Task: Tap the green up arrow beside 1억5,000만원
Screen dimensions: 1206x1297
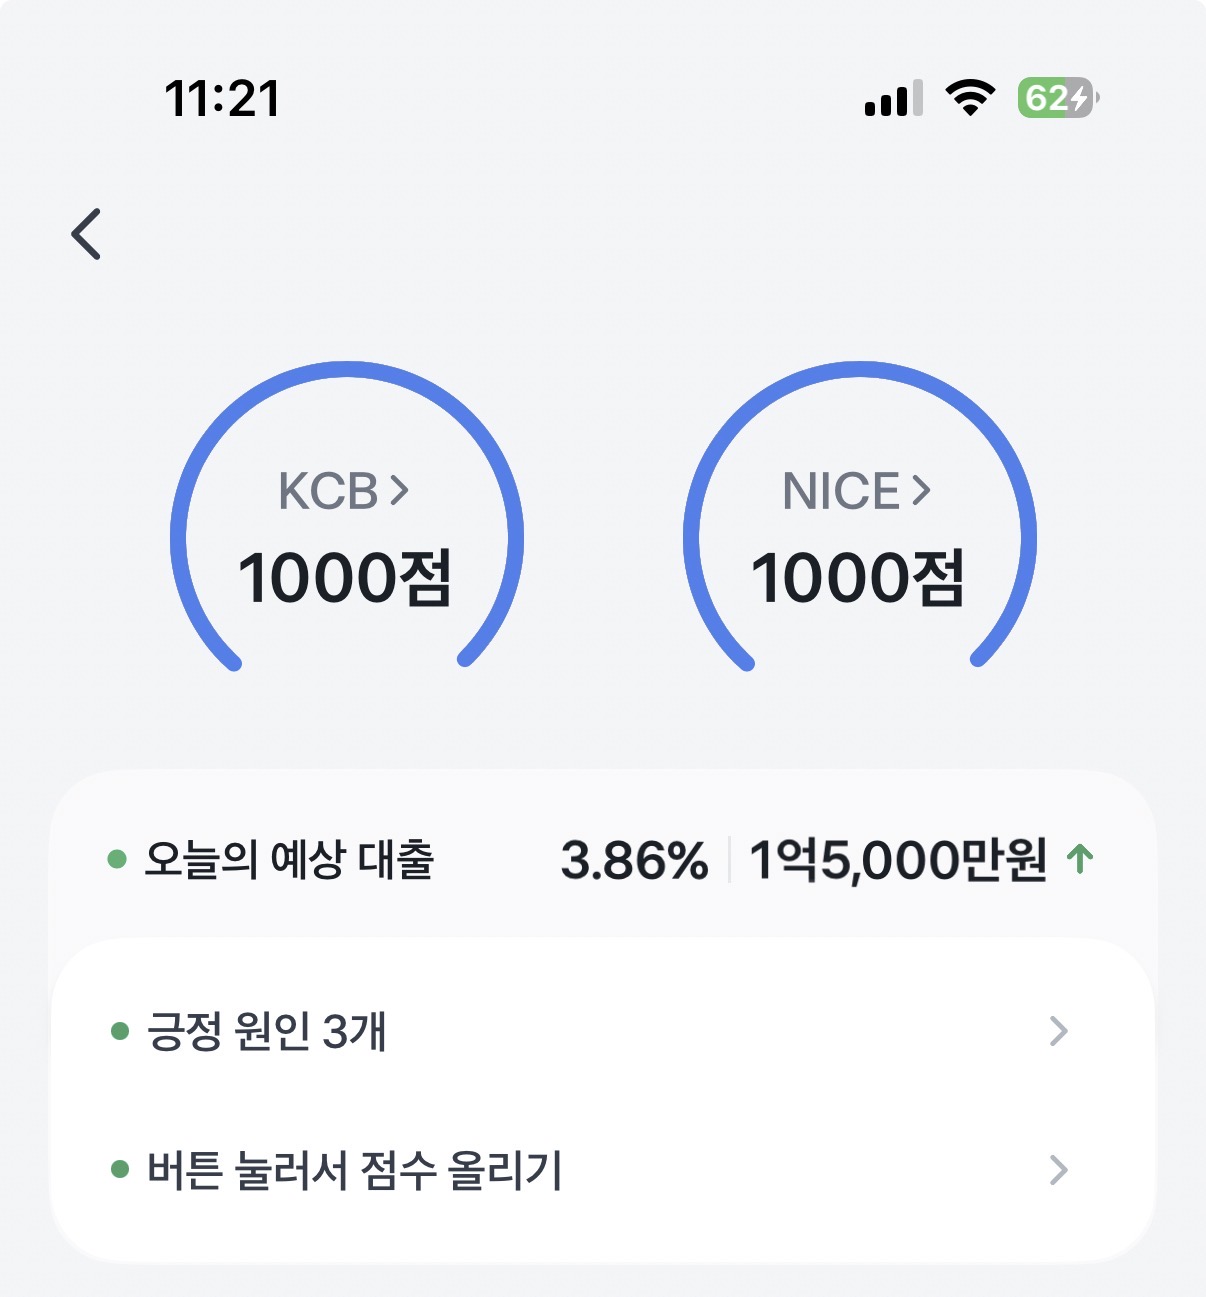Action: [x=1080, y=859]
